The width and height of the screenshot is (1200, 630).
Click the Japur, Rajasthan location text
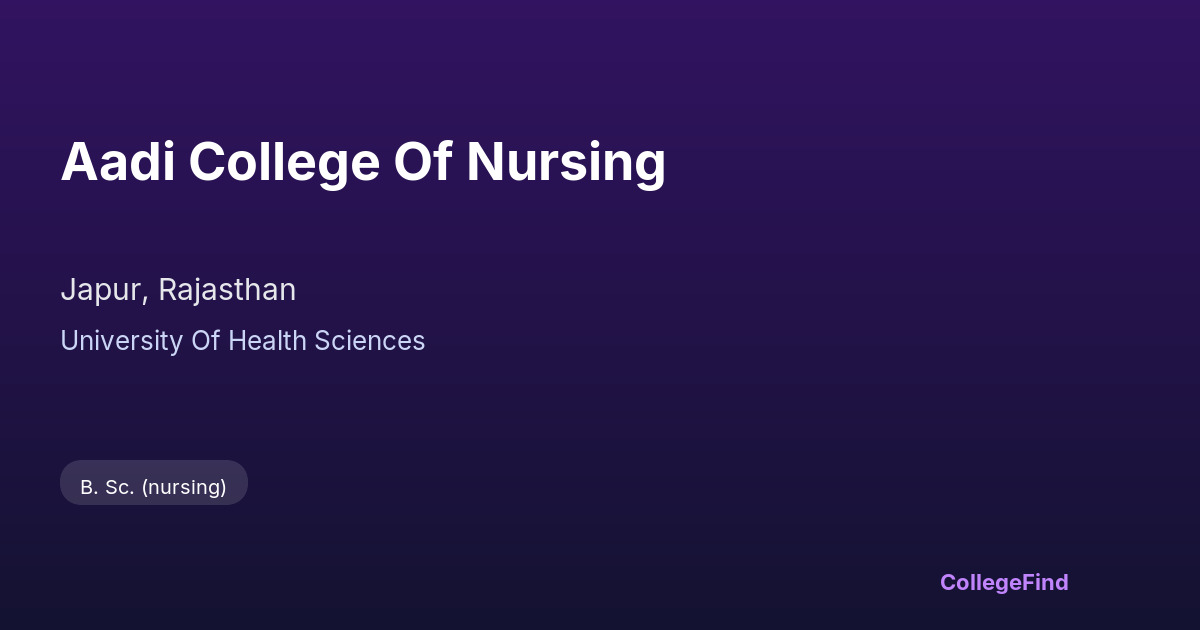point(178,290)
